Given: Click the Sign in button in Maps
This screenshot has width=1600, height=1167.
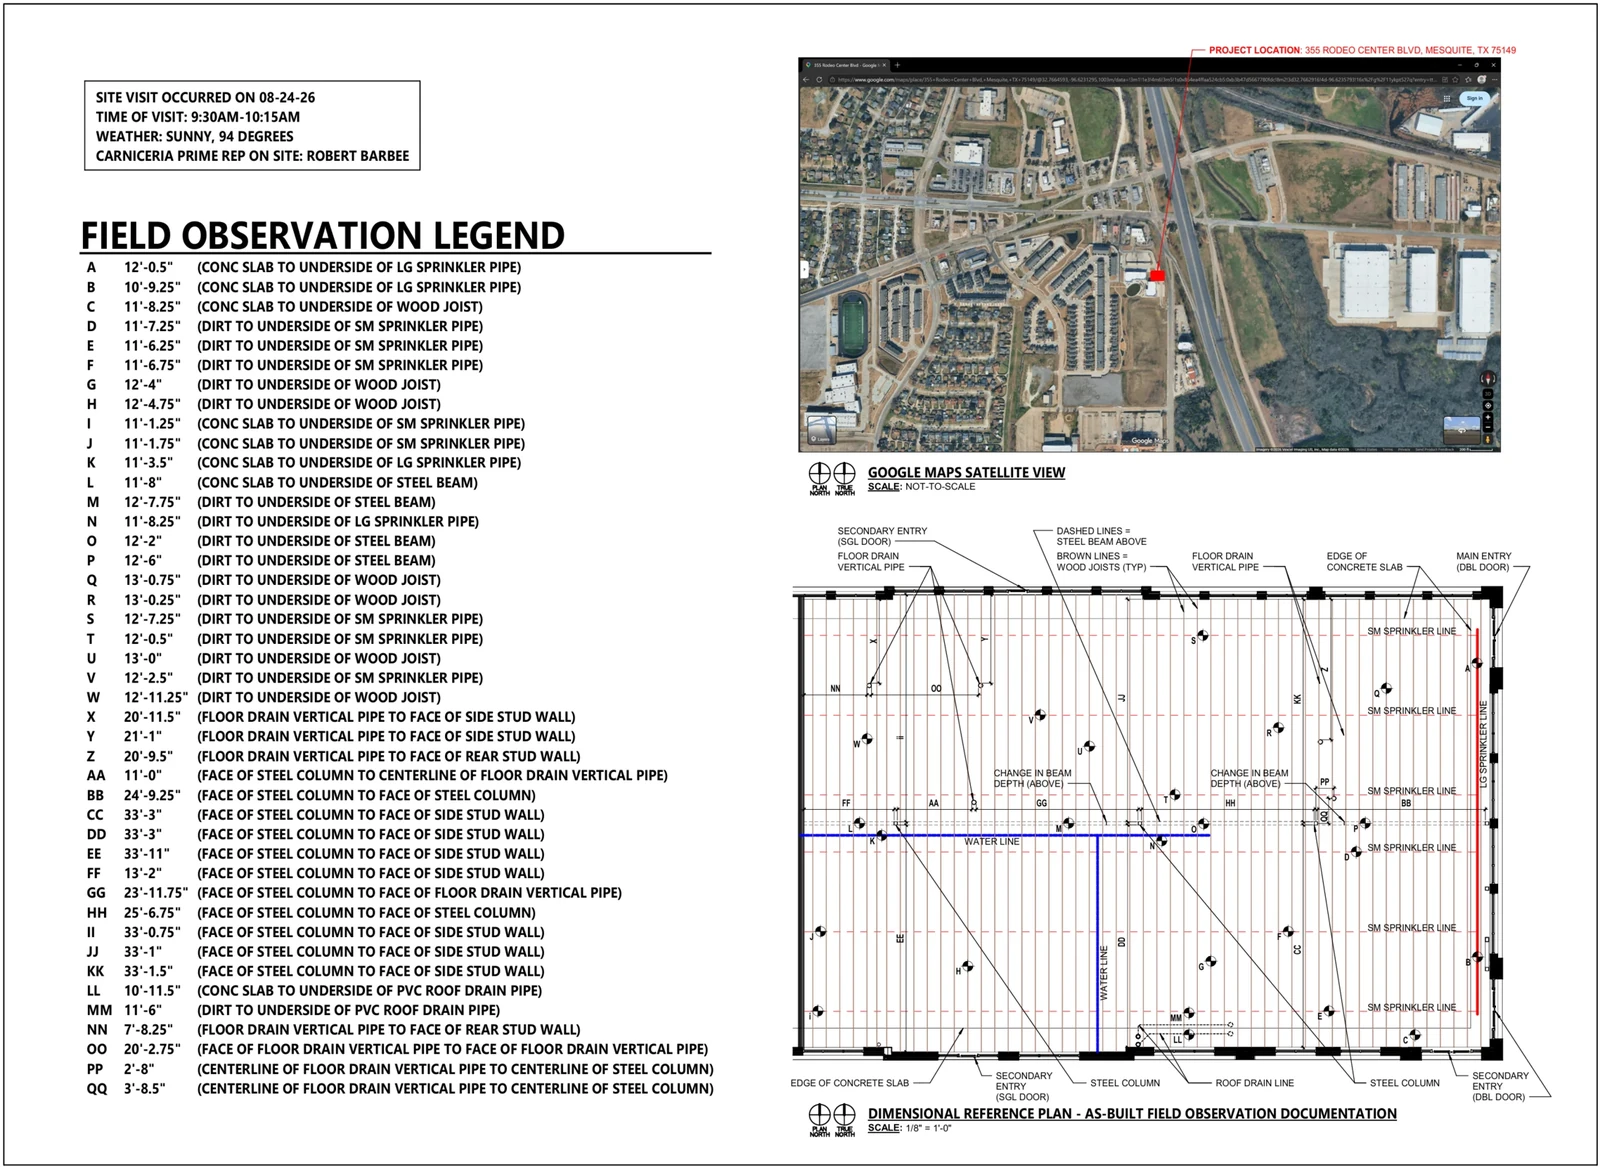Looking at the screenshot, I should (1475, 98).
